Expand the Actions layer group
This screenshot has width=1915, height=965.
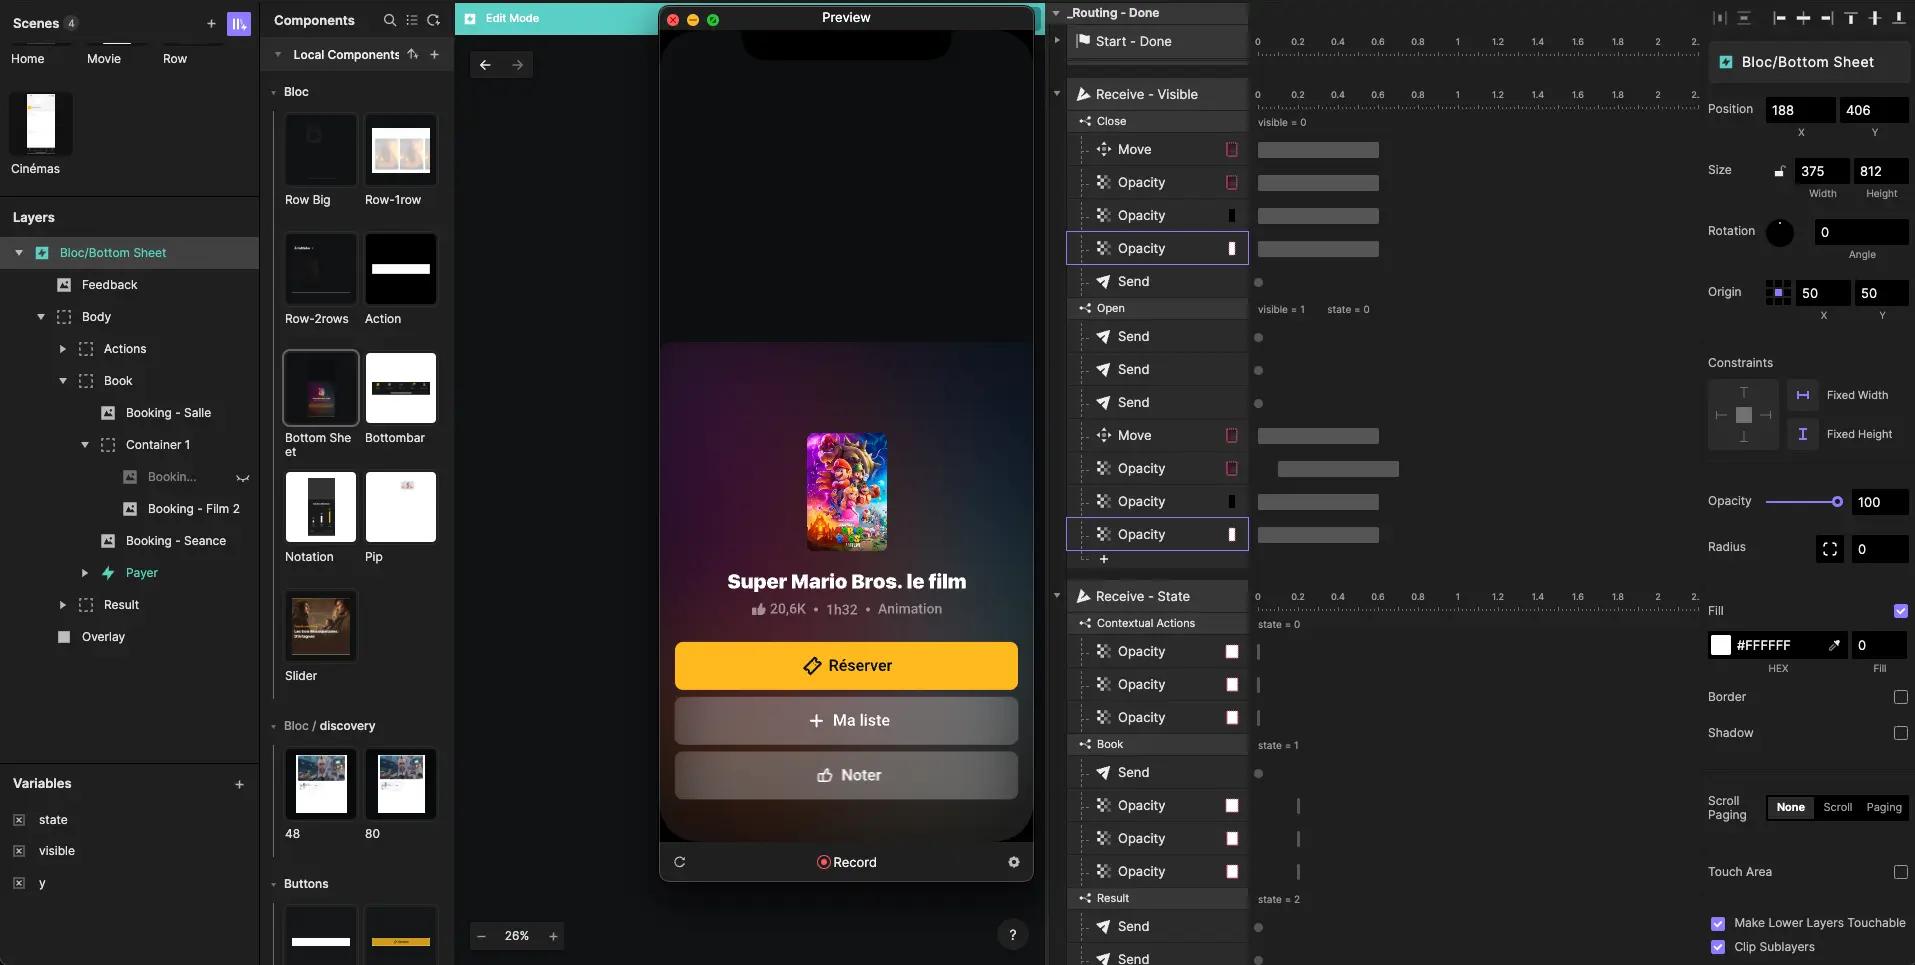[x=63, y=349]
